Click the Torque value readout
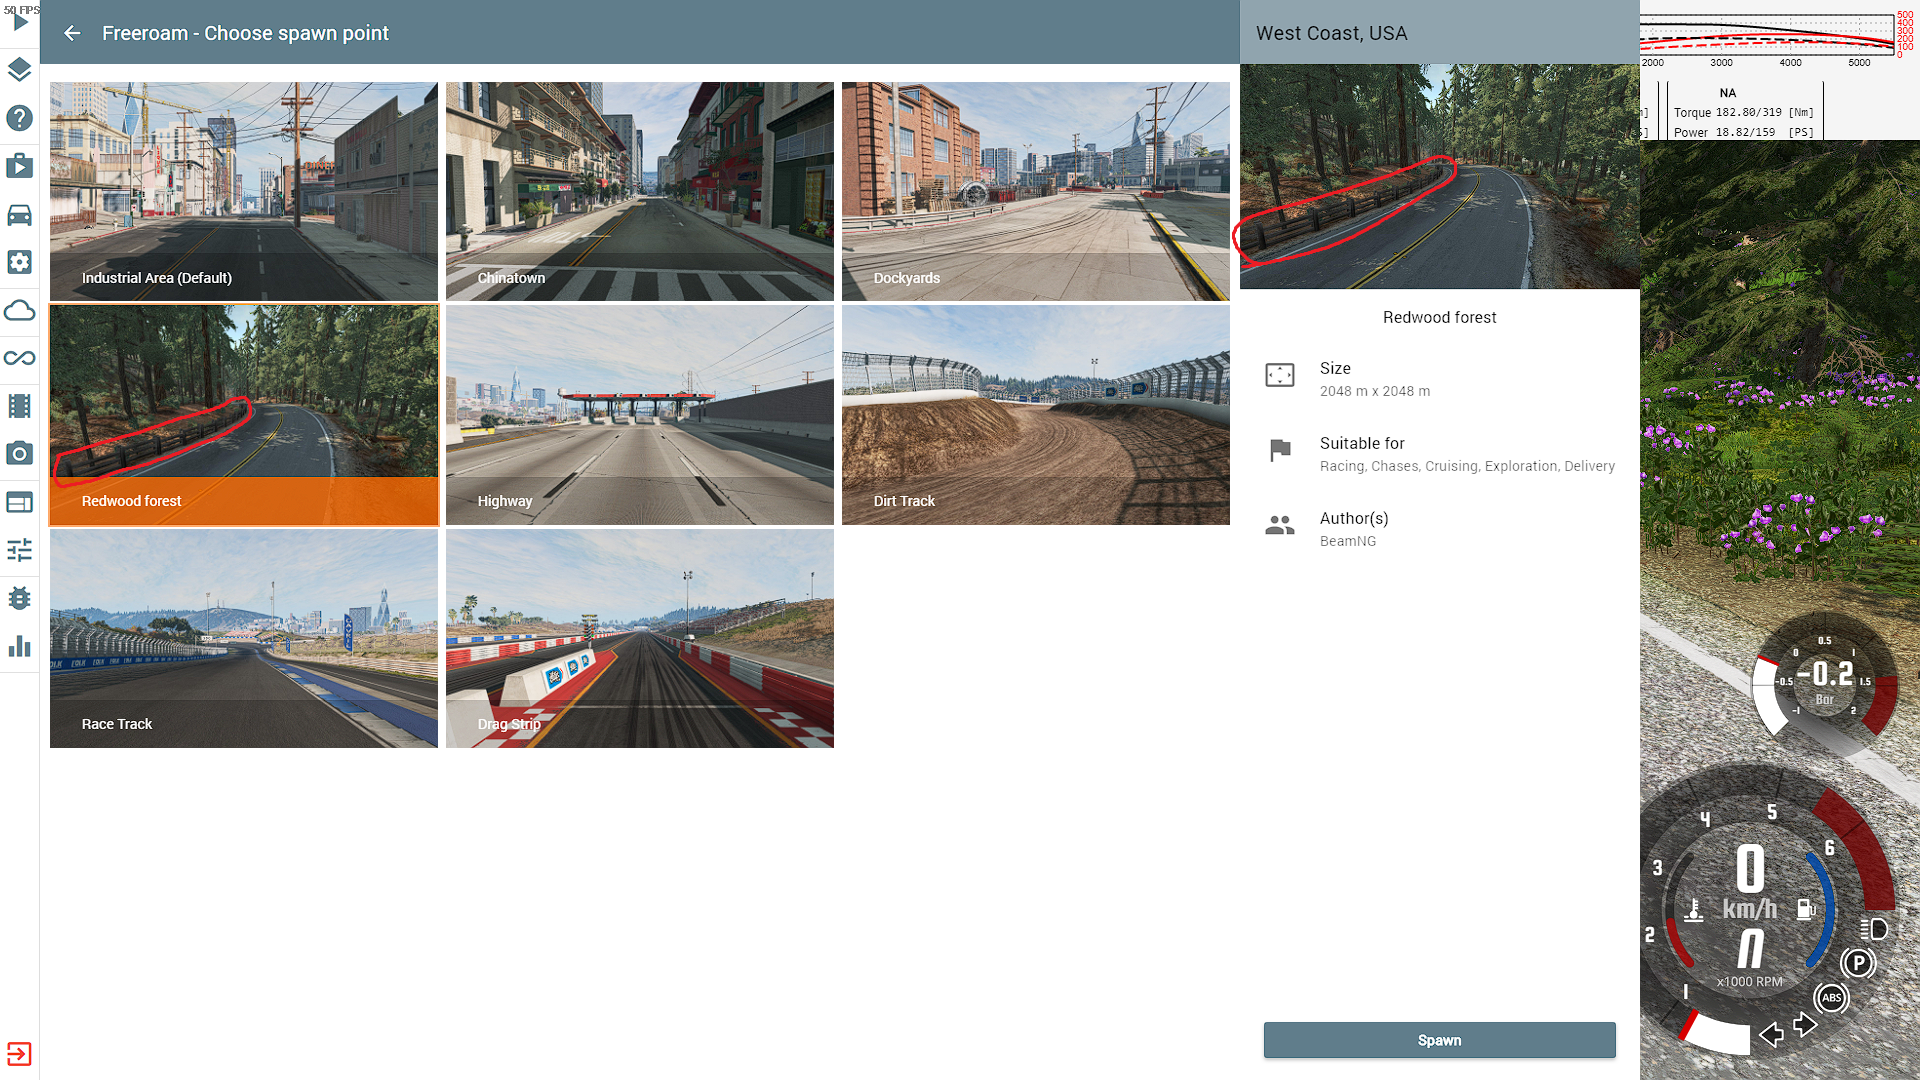Image resolution: width=1920 pixels, height=1080 pixels. tap(1743, 112)
